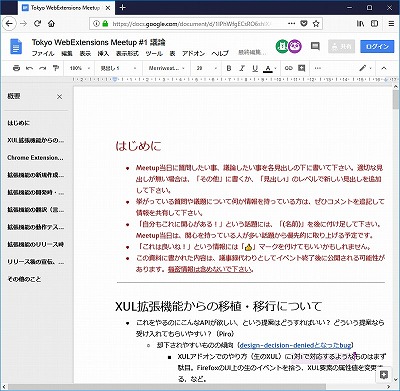Jump to その他のこと outline entry
400x391 pixels.
point(24,279)
